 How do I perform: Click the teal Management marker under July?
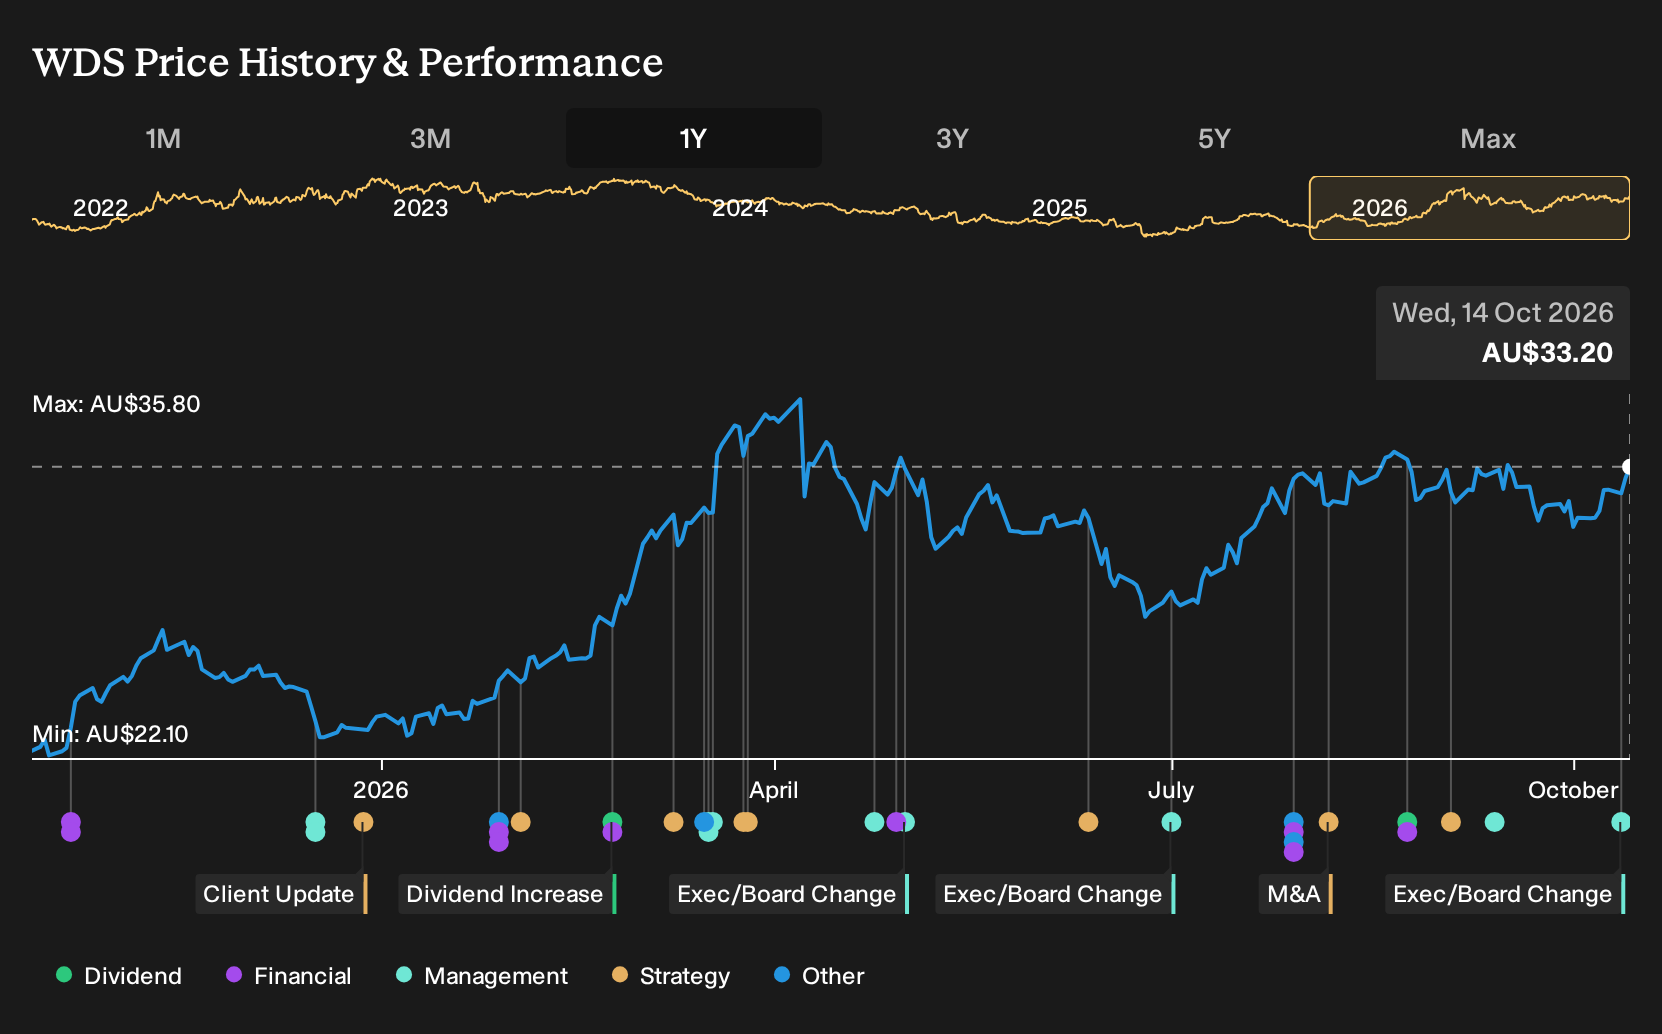[x=1171, y=822]
